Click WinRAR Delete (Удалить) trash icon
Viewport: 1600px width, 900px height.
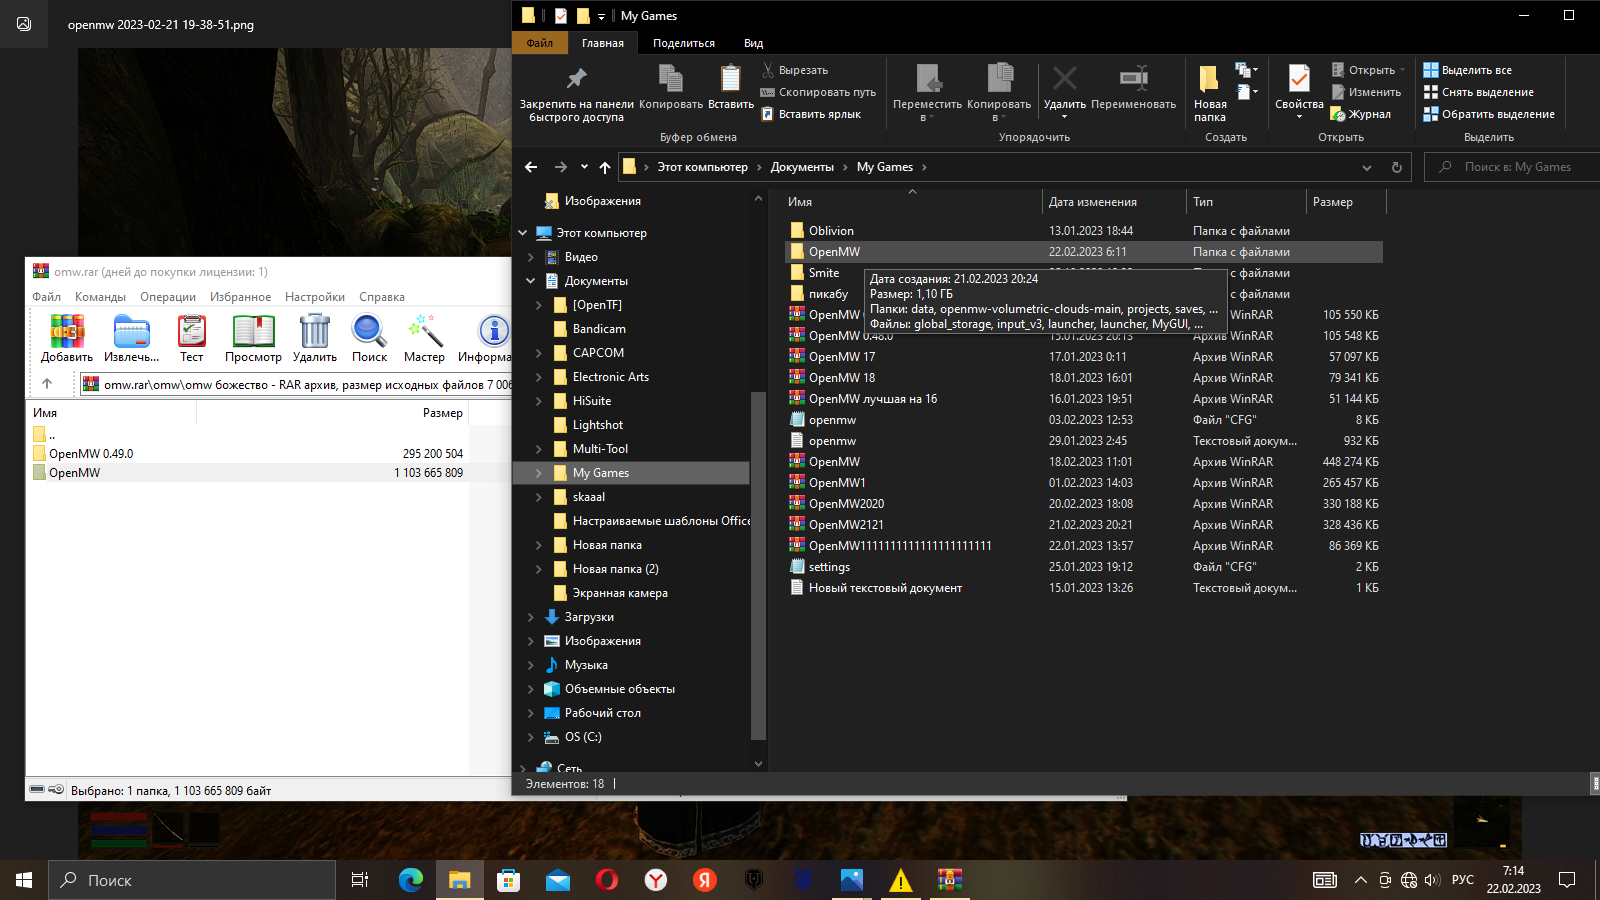click(x=314, y=338)
